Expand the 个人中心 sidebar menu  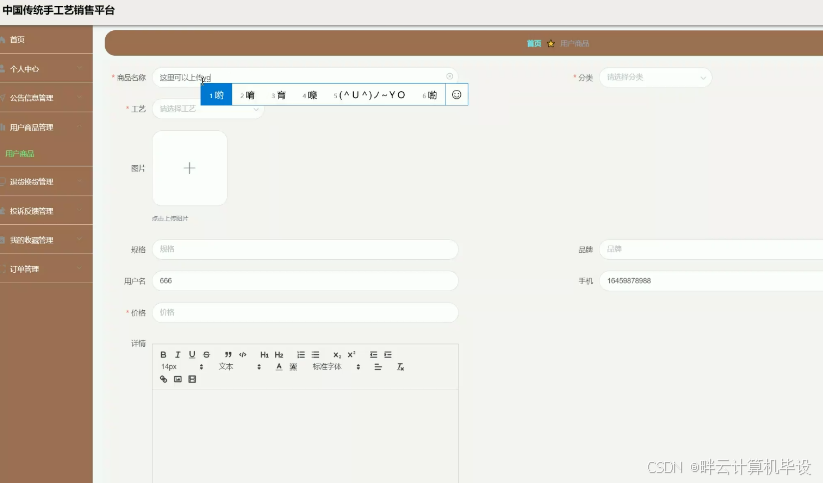46,68
